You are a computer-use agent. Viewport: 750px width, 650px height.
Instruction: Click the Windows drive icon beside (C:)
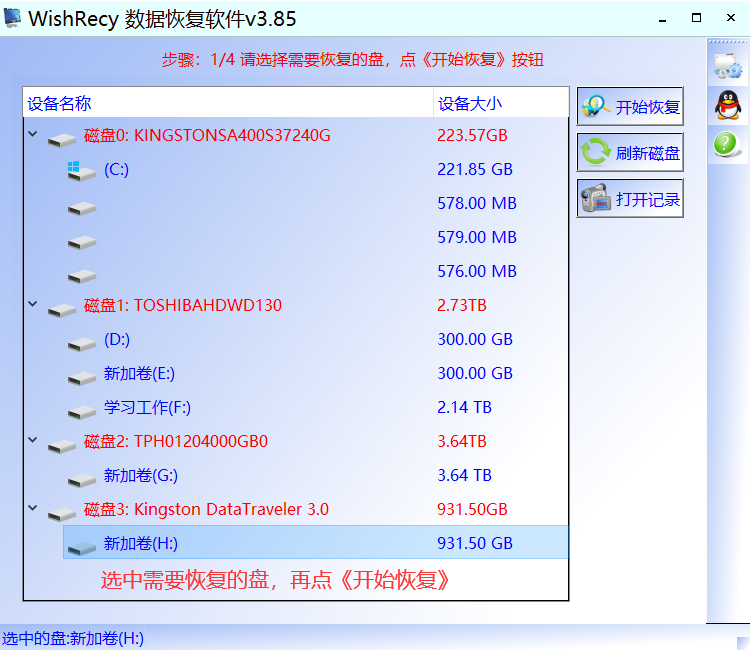[81, 171]
